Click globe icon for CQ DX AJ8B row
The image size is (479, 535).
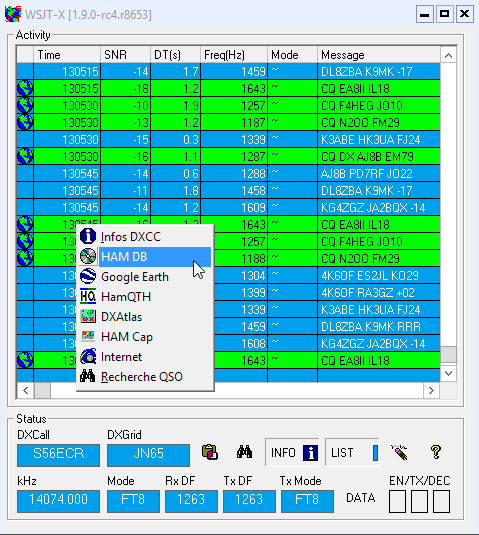click(x=25, y=156)
